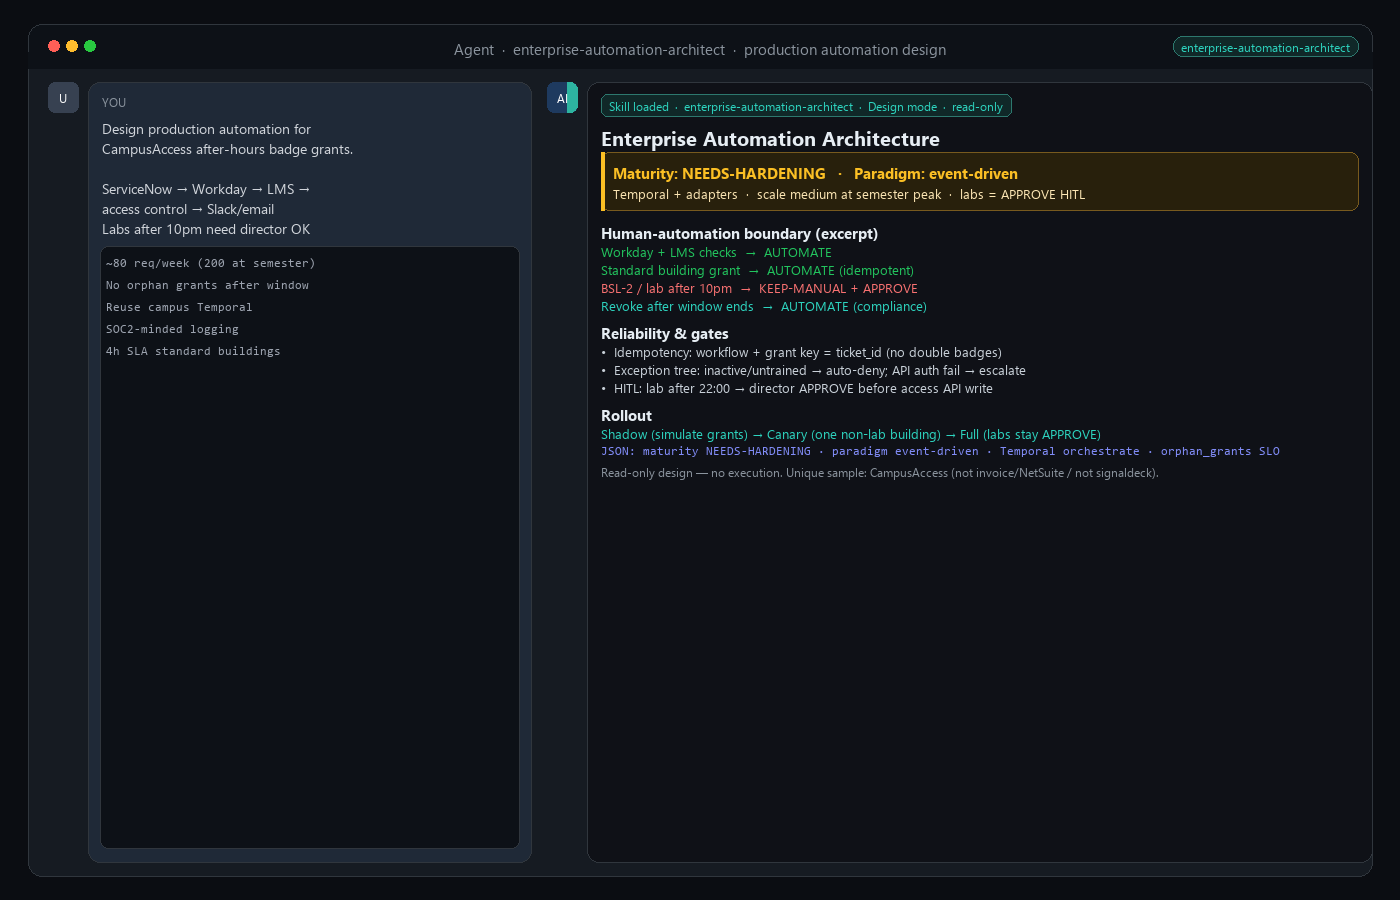
Task: Click the enterprise-automation-architect badge in title bar
Action: click(x=1265, y=47)
